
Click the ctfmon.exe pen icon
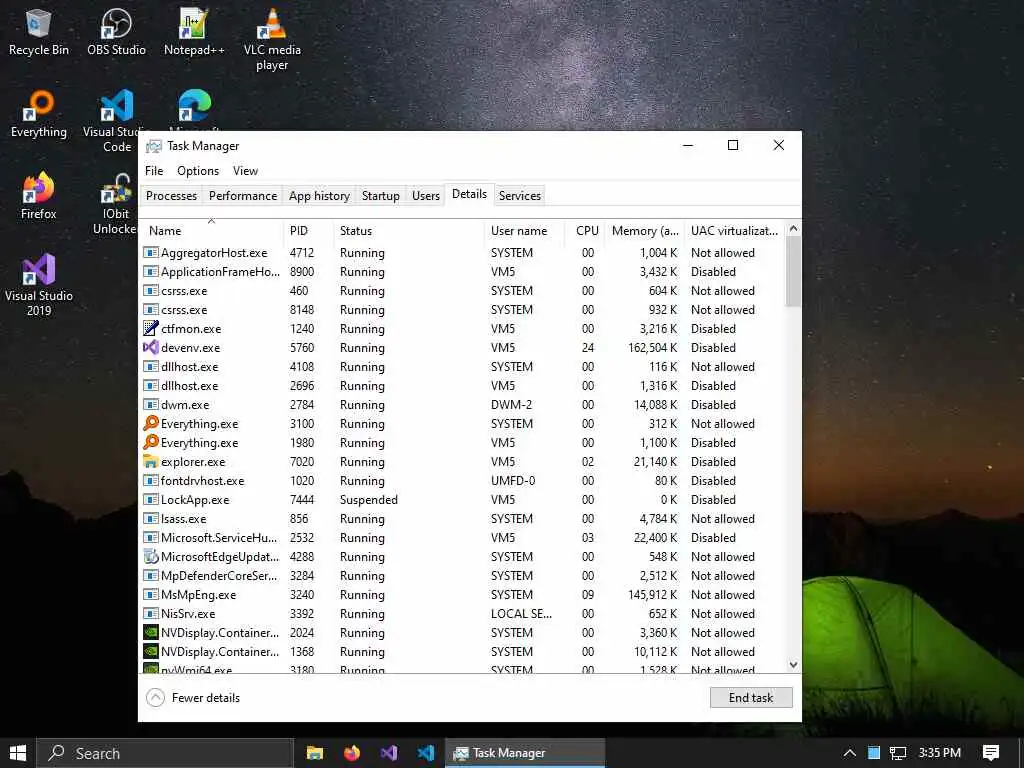(x=151, y=328)
